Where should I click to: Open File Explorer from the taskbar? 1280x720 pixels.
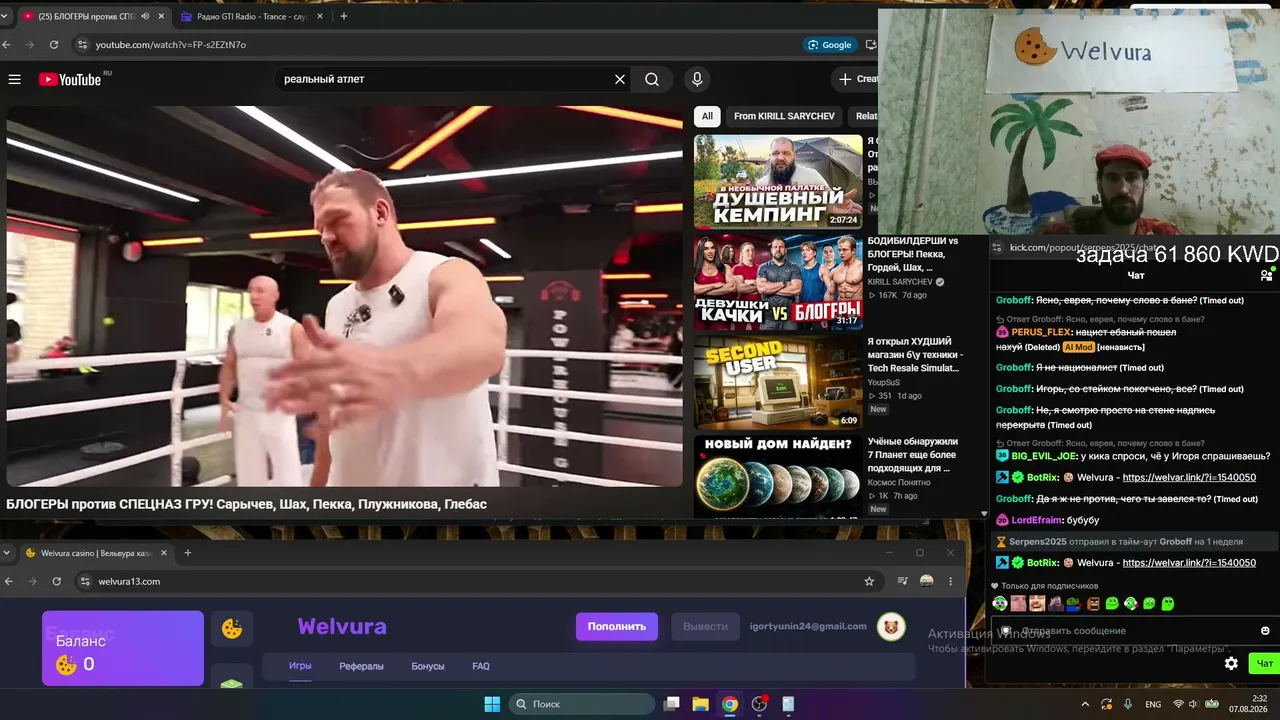tap(701, 704)
